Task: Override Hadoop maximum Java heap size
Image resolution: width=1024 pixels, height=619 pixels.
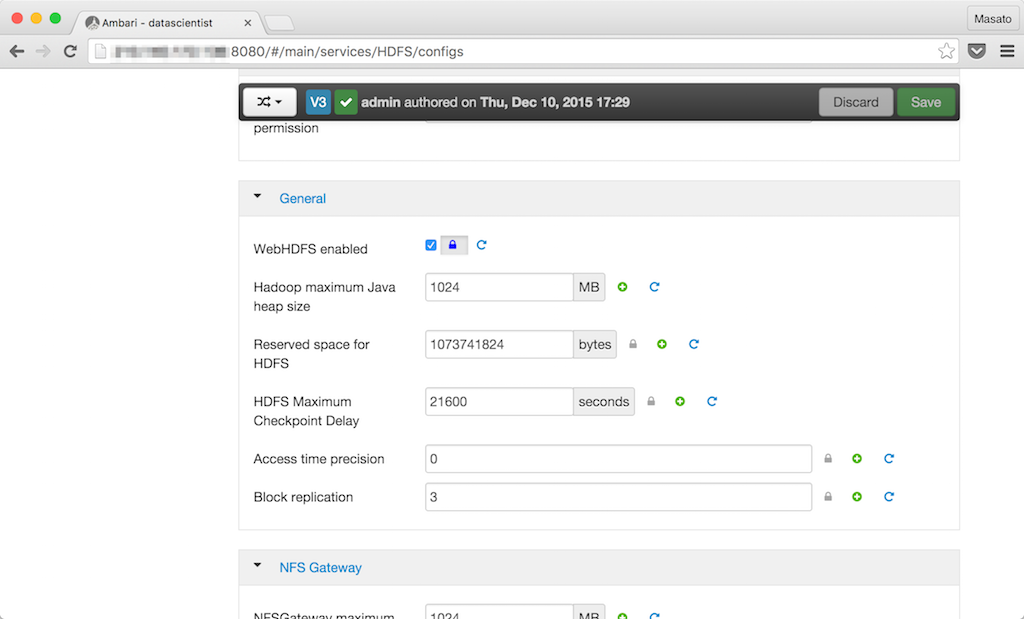Action: 622,287
